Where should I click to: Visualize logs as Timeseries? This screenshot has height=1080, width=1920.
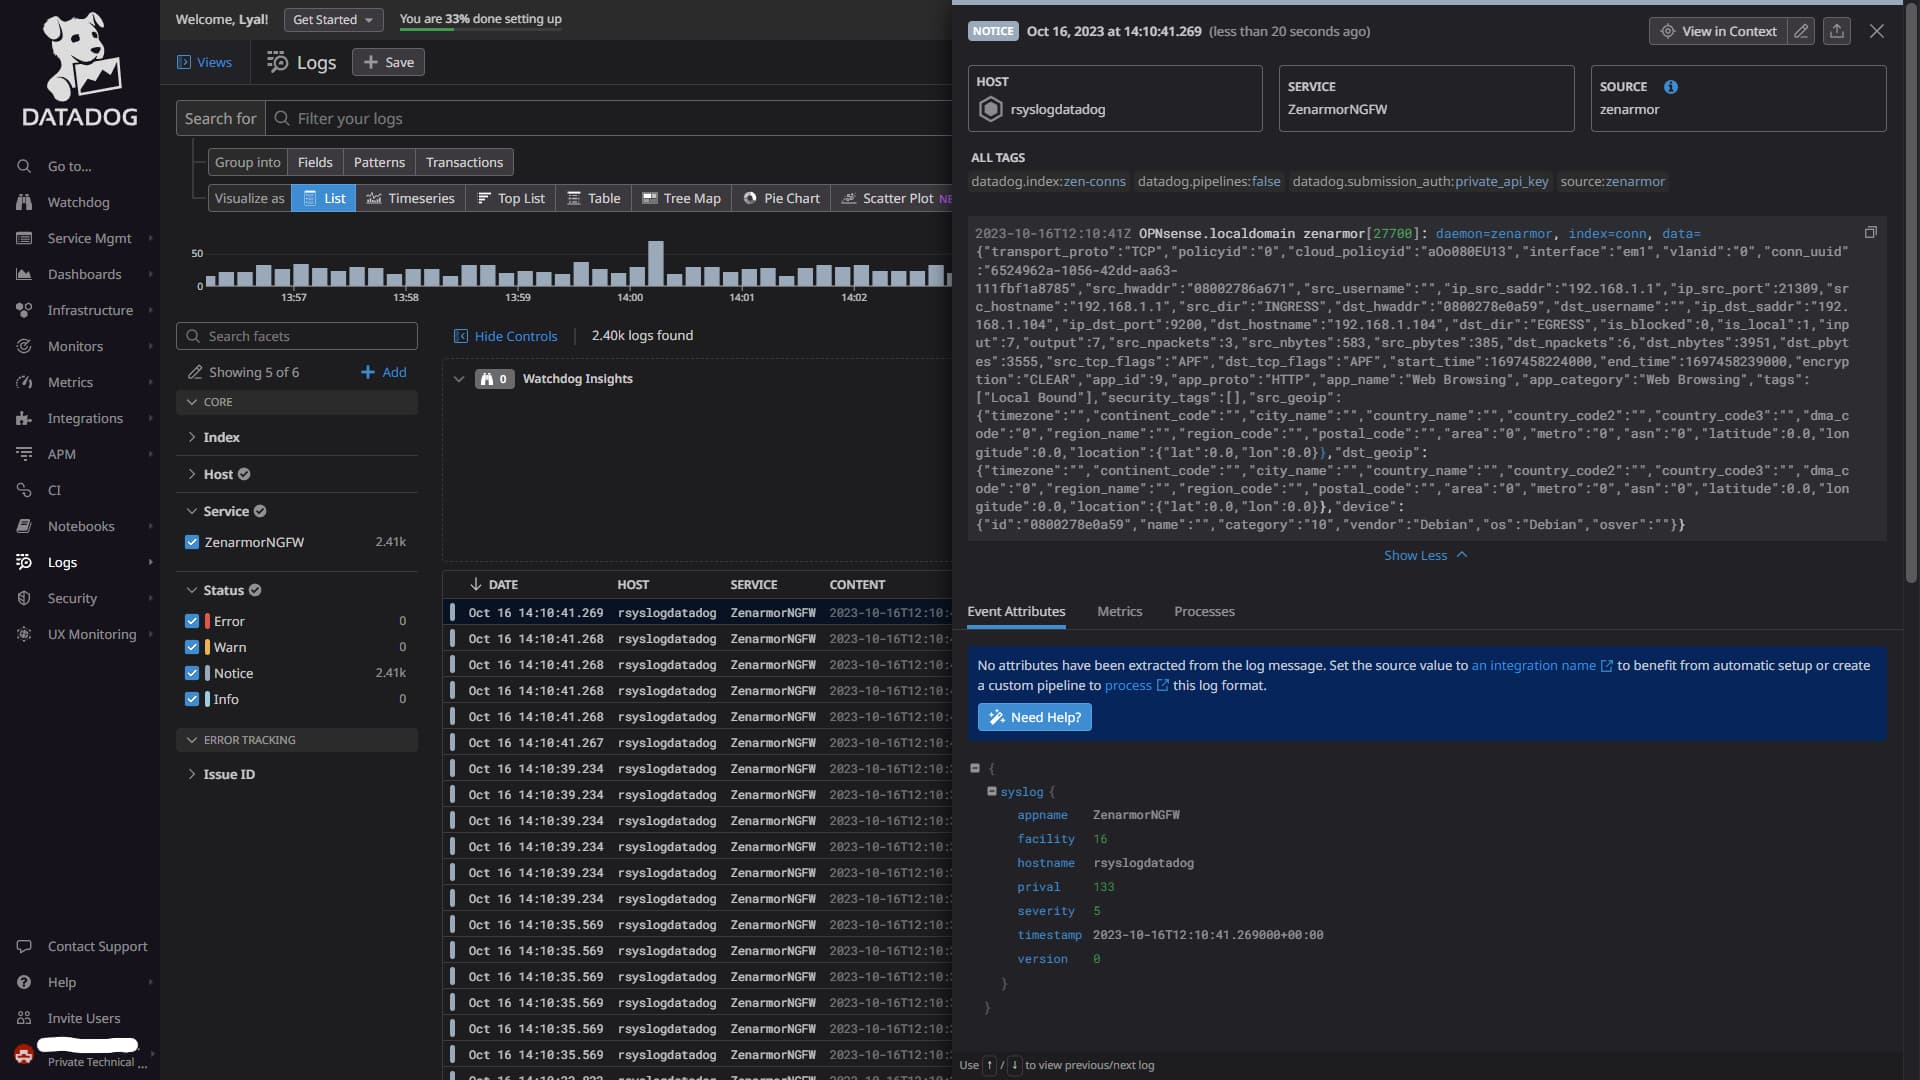pyautogui.click(x=410, y=198)
